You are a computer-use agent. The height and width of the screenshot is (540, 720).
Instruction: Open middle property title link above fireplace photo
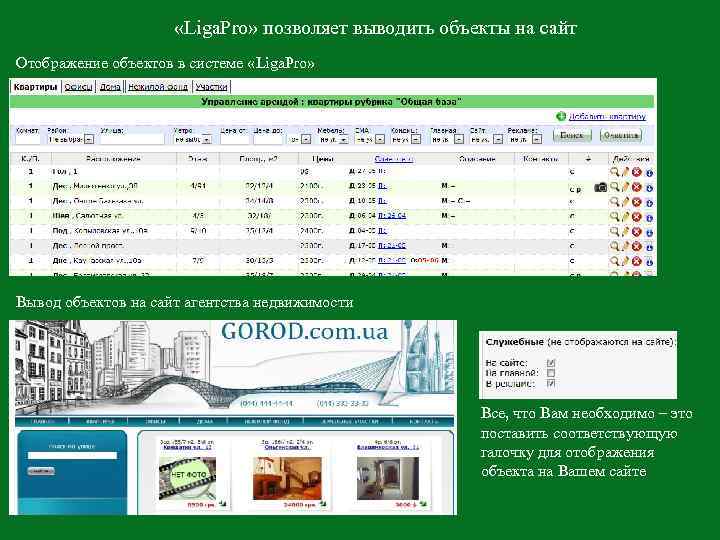[x=287, y=447]
